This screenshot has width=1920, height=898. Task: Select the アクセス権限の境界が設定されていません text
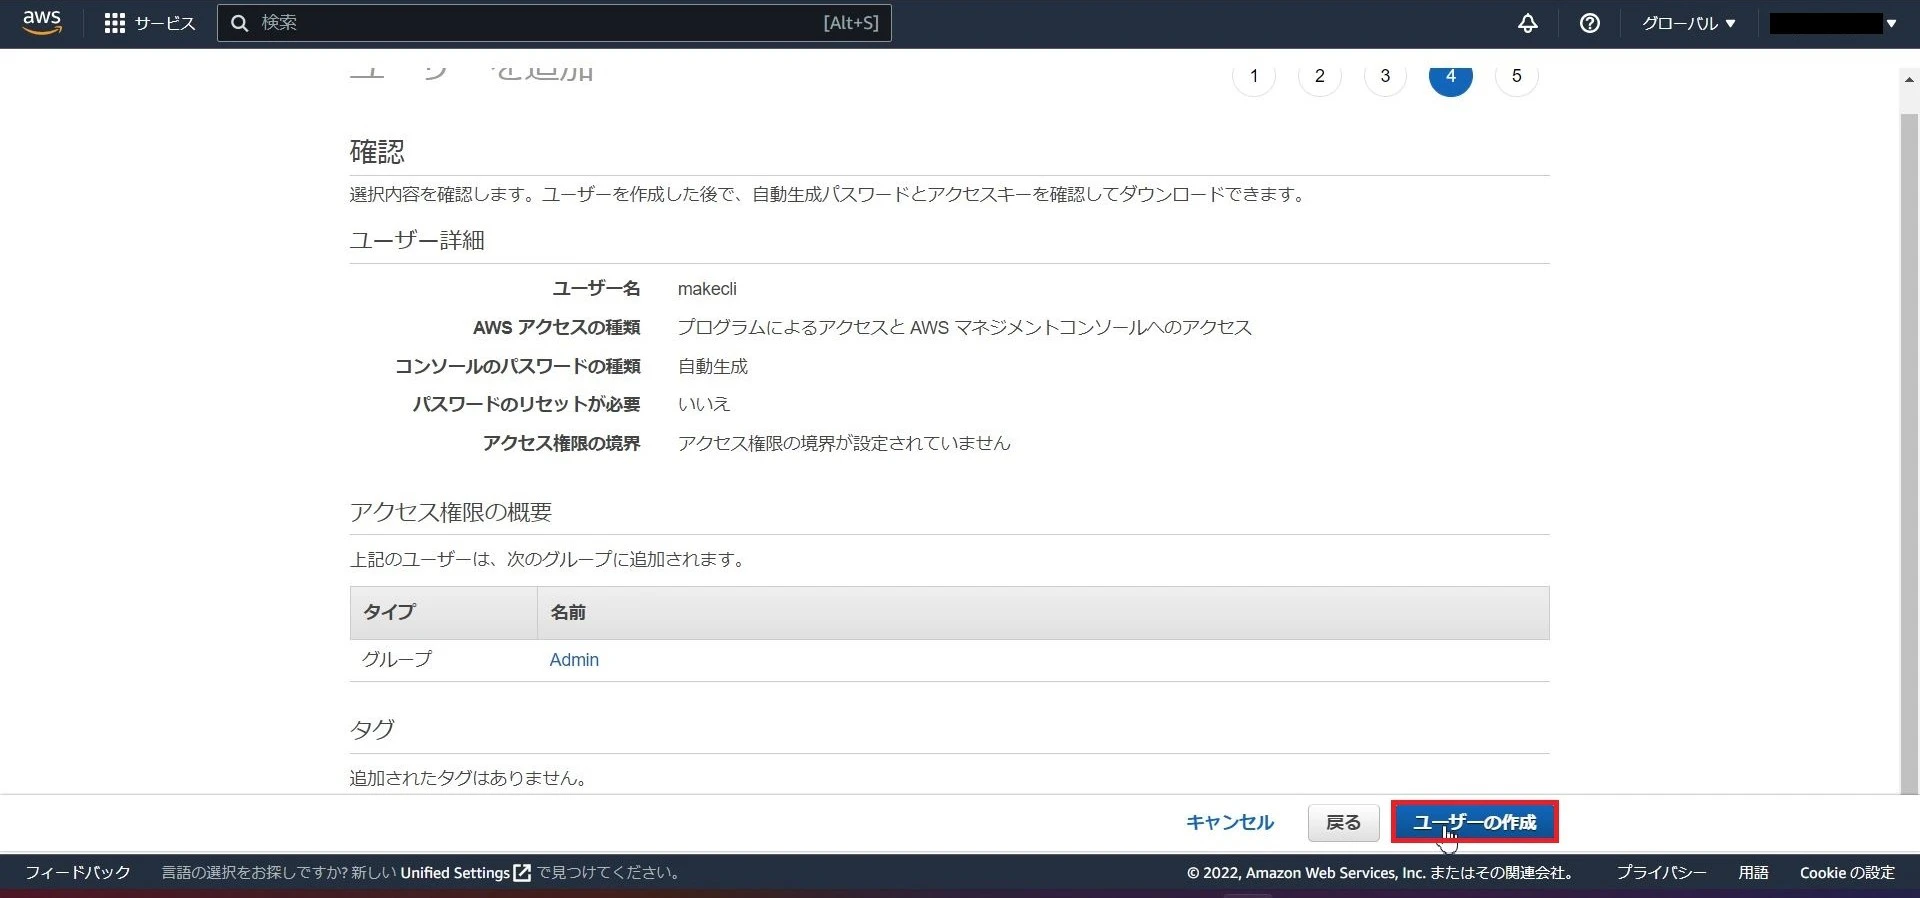click(x=844, y=443)
